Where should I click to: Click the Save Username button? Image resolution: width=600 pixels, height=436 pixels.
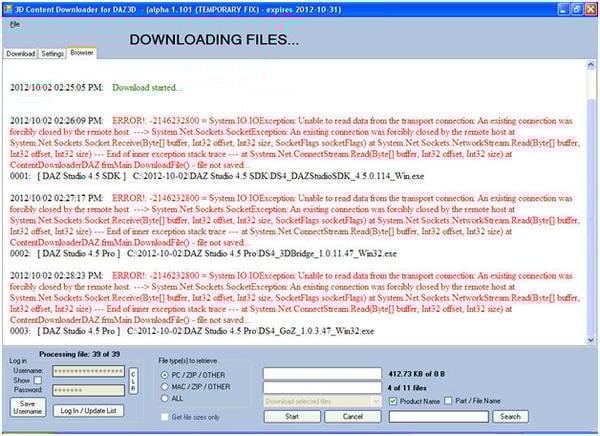(28, 407)
